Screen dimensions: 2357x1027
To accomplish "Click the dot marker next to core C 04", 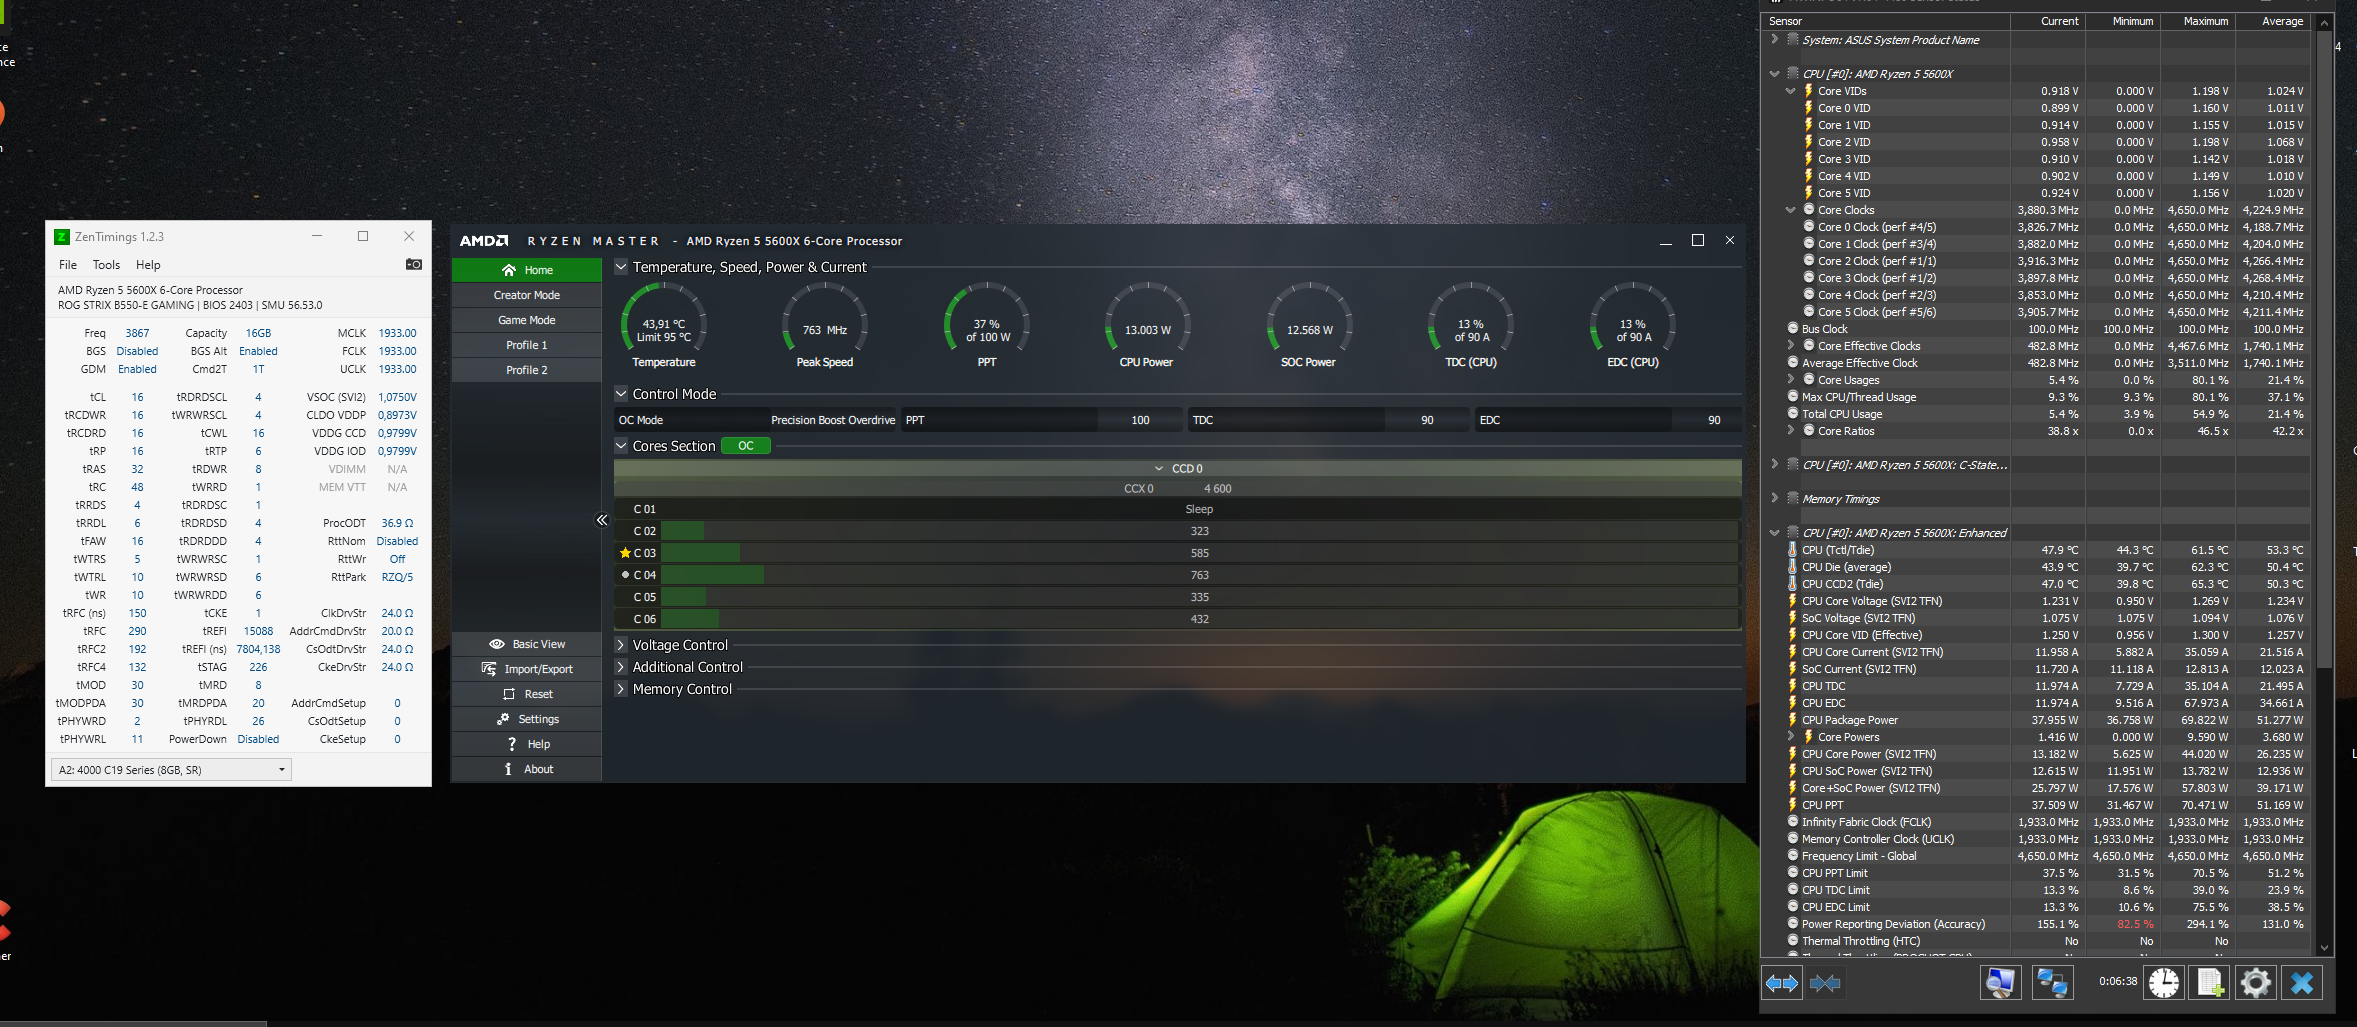I will [625, 575].
